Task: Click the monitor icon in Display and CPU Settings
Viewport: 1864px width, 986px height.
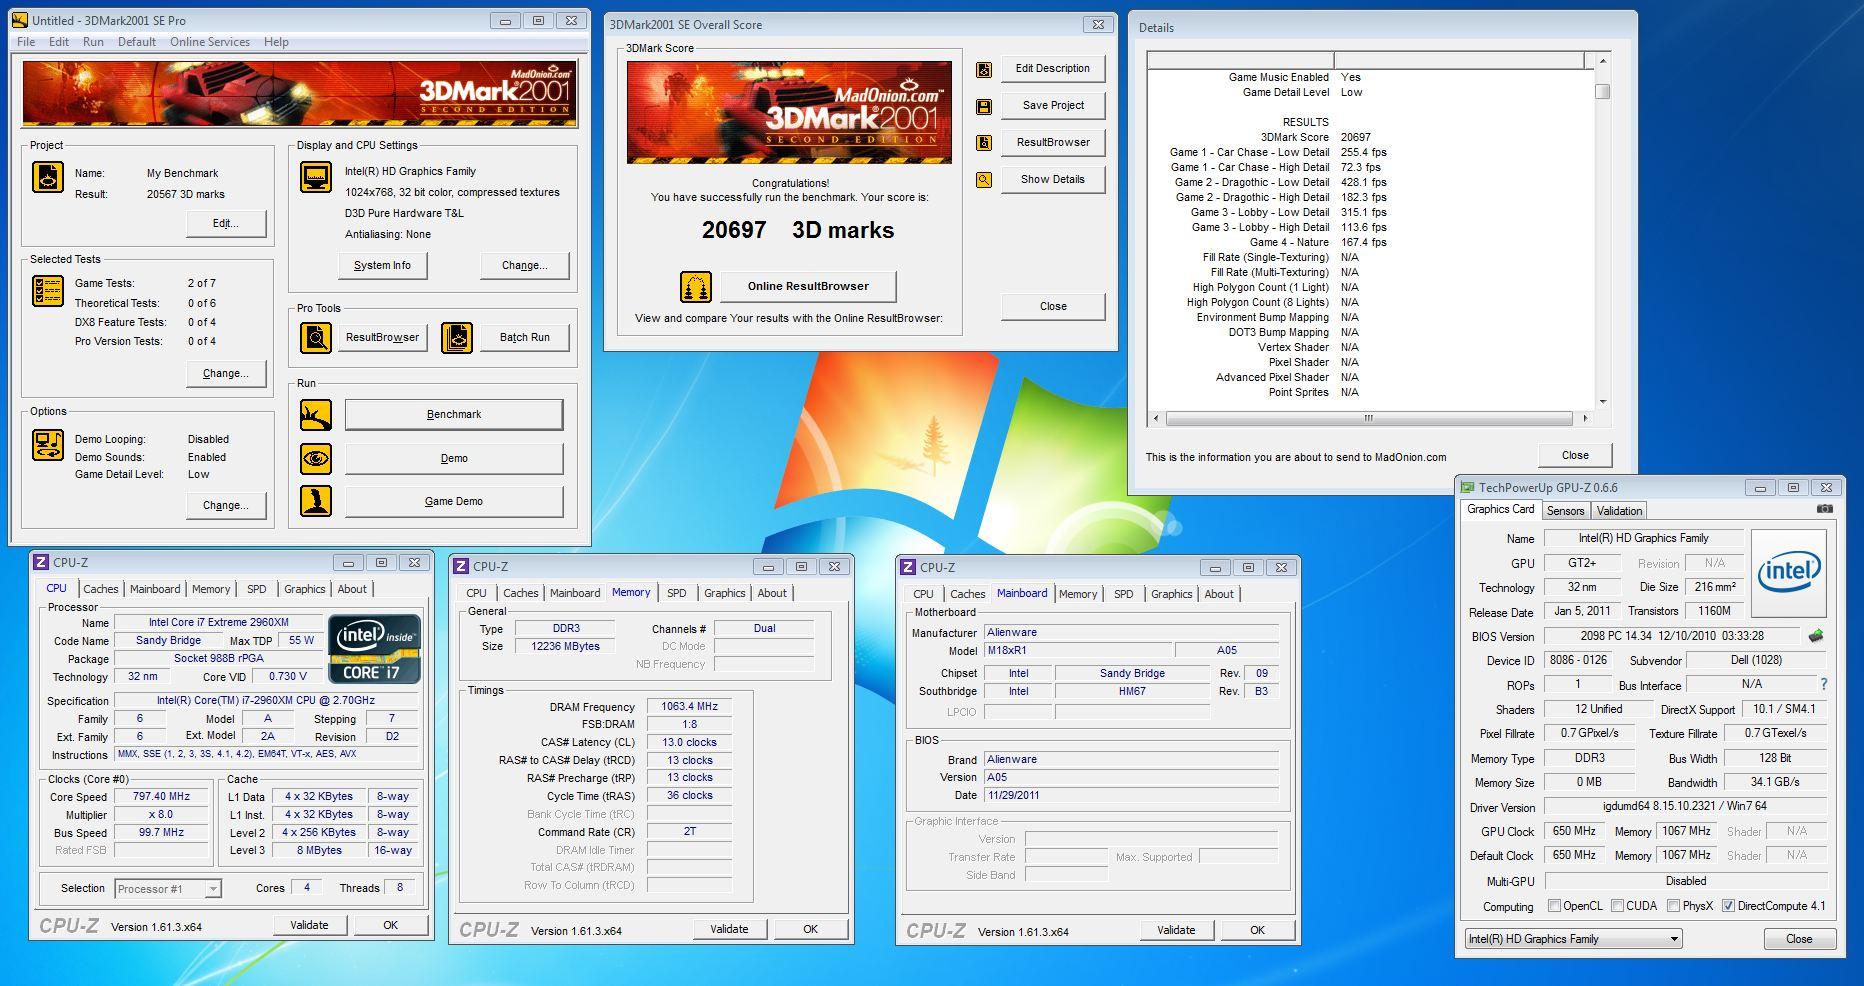Action: (x=315, y=177)
